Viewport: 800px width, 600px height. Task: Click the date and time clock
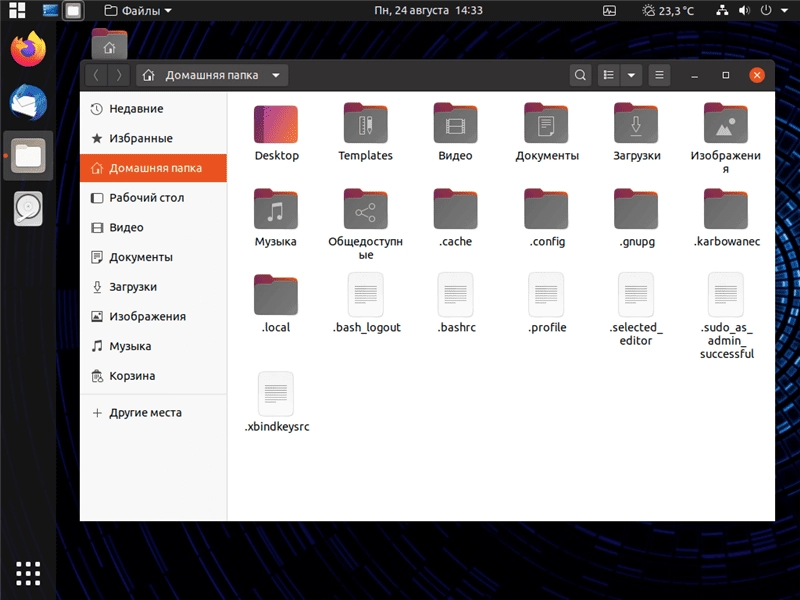click(428, 10)
